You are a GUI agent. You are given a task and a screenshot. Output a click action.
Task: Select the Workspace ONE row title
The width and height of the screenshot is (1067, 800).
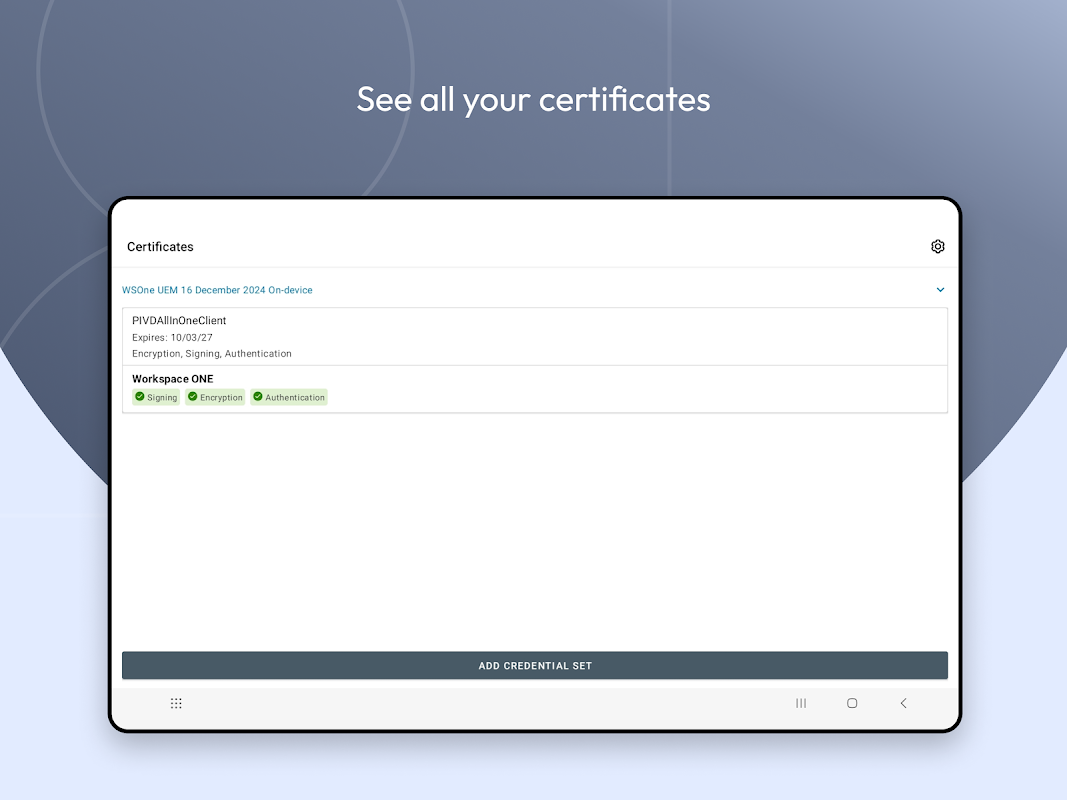pos(173,379)
